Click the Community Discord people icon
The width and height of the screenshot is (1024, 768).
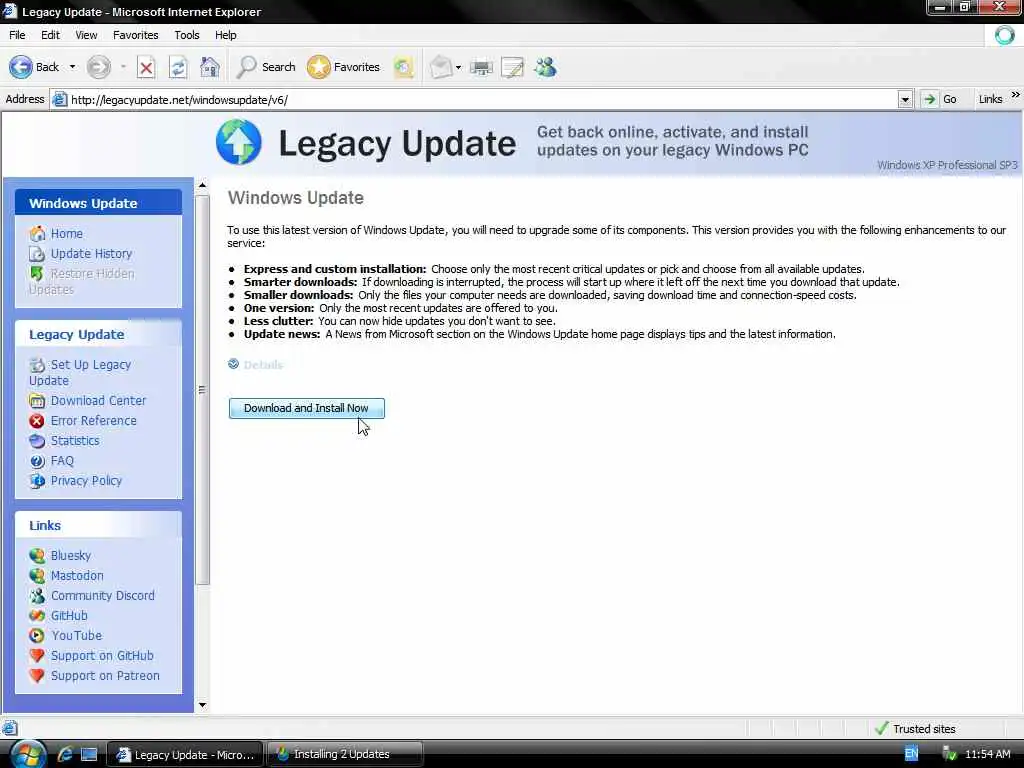coord(37,596)
